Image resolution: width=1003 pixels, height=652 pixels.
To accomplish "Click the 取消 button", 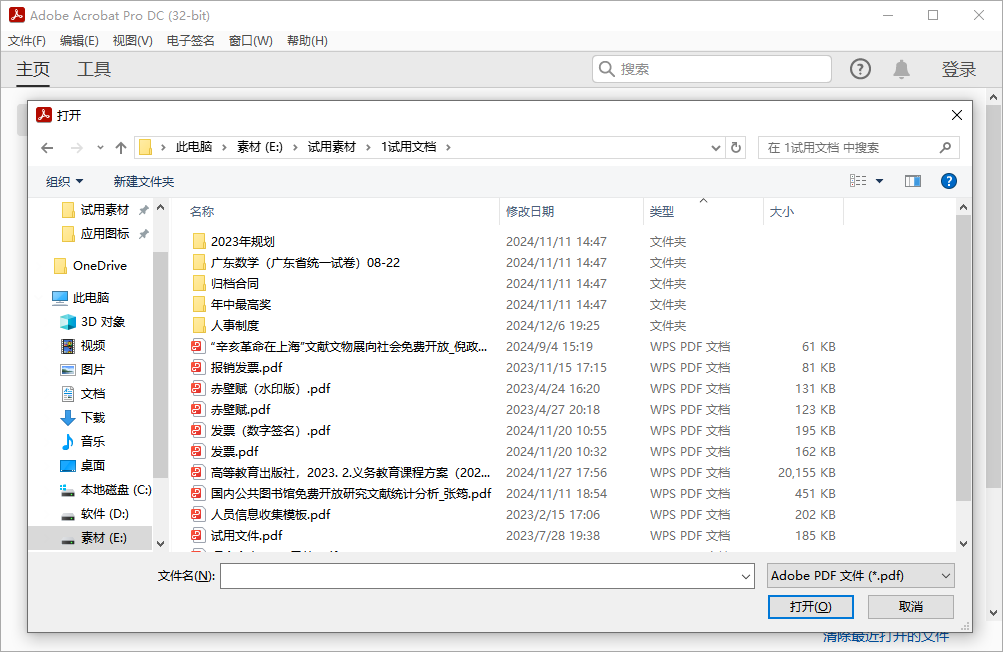I will (x=910, y=607).
